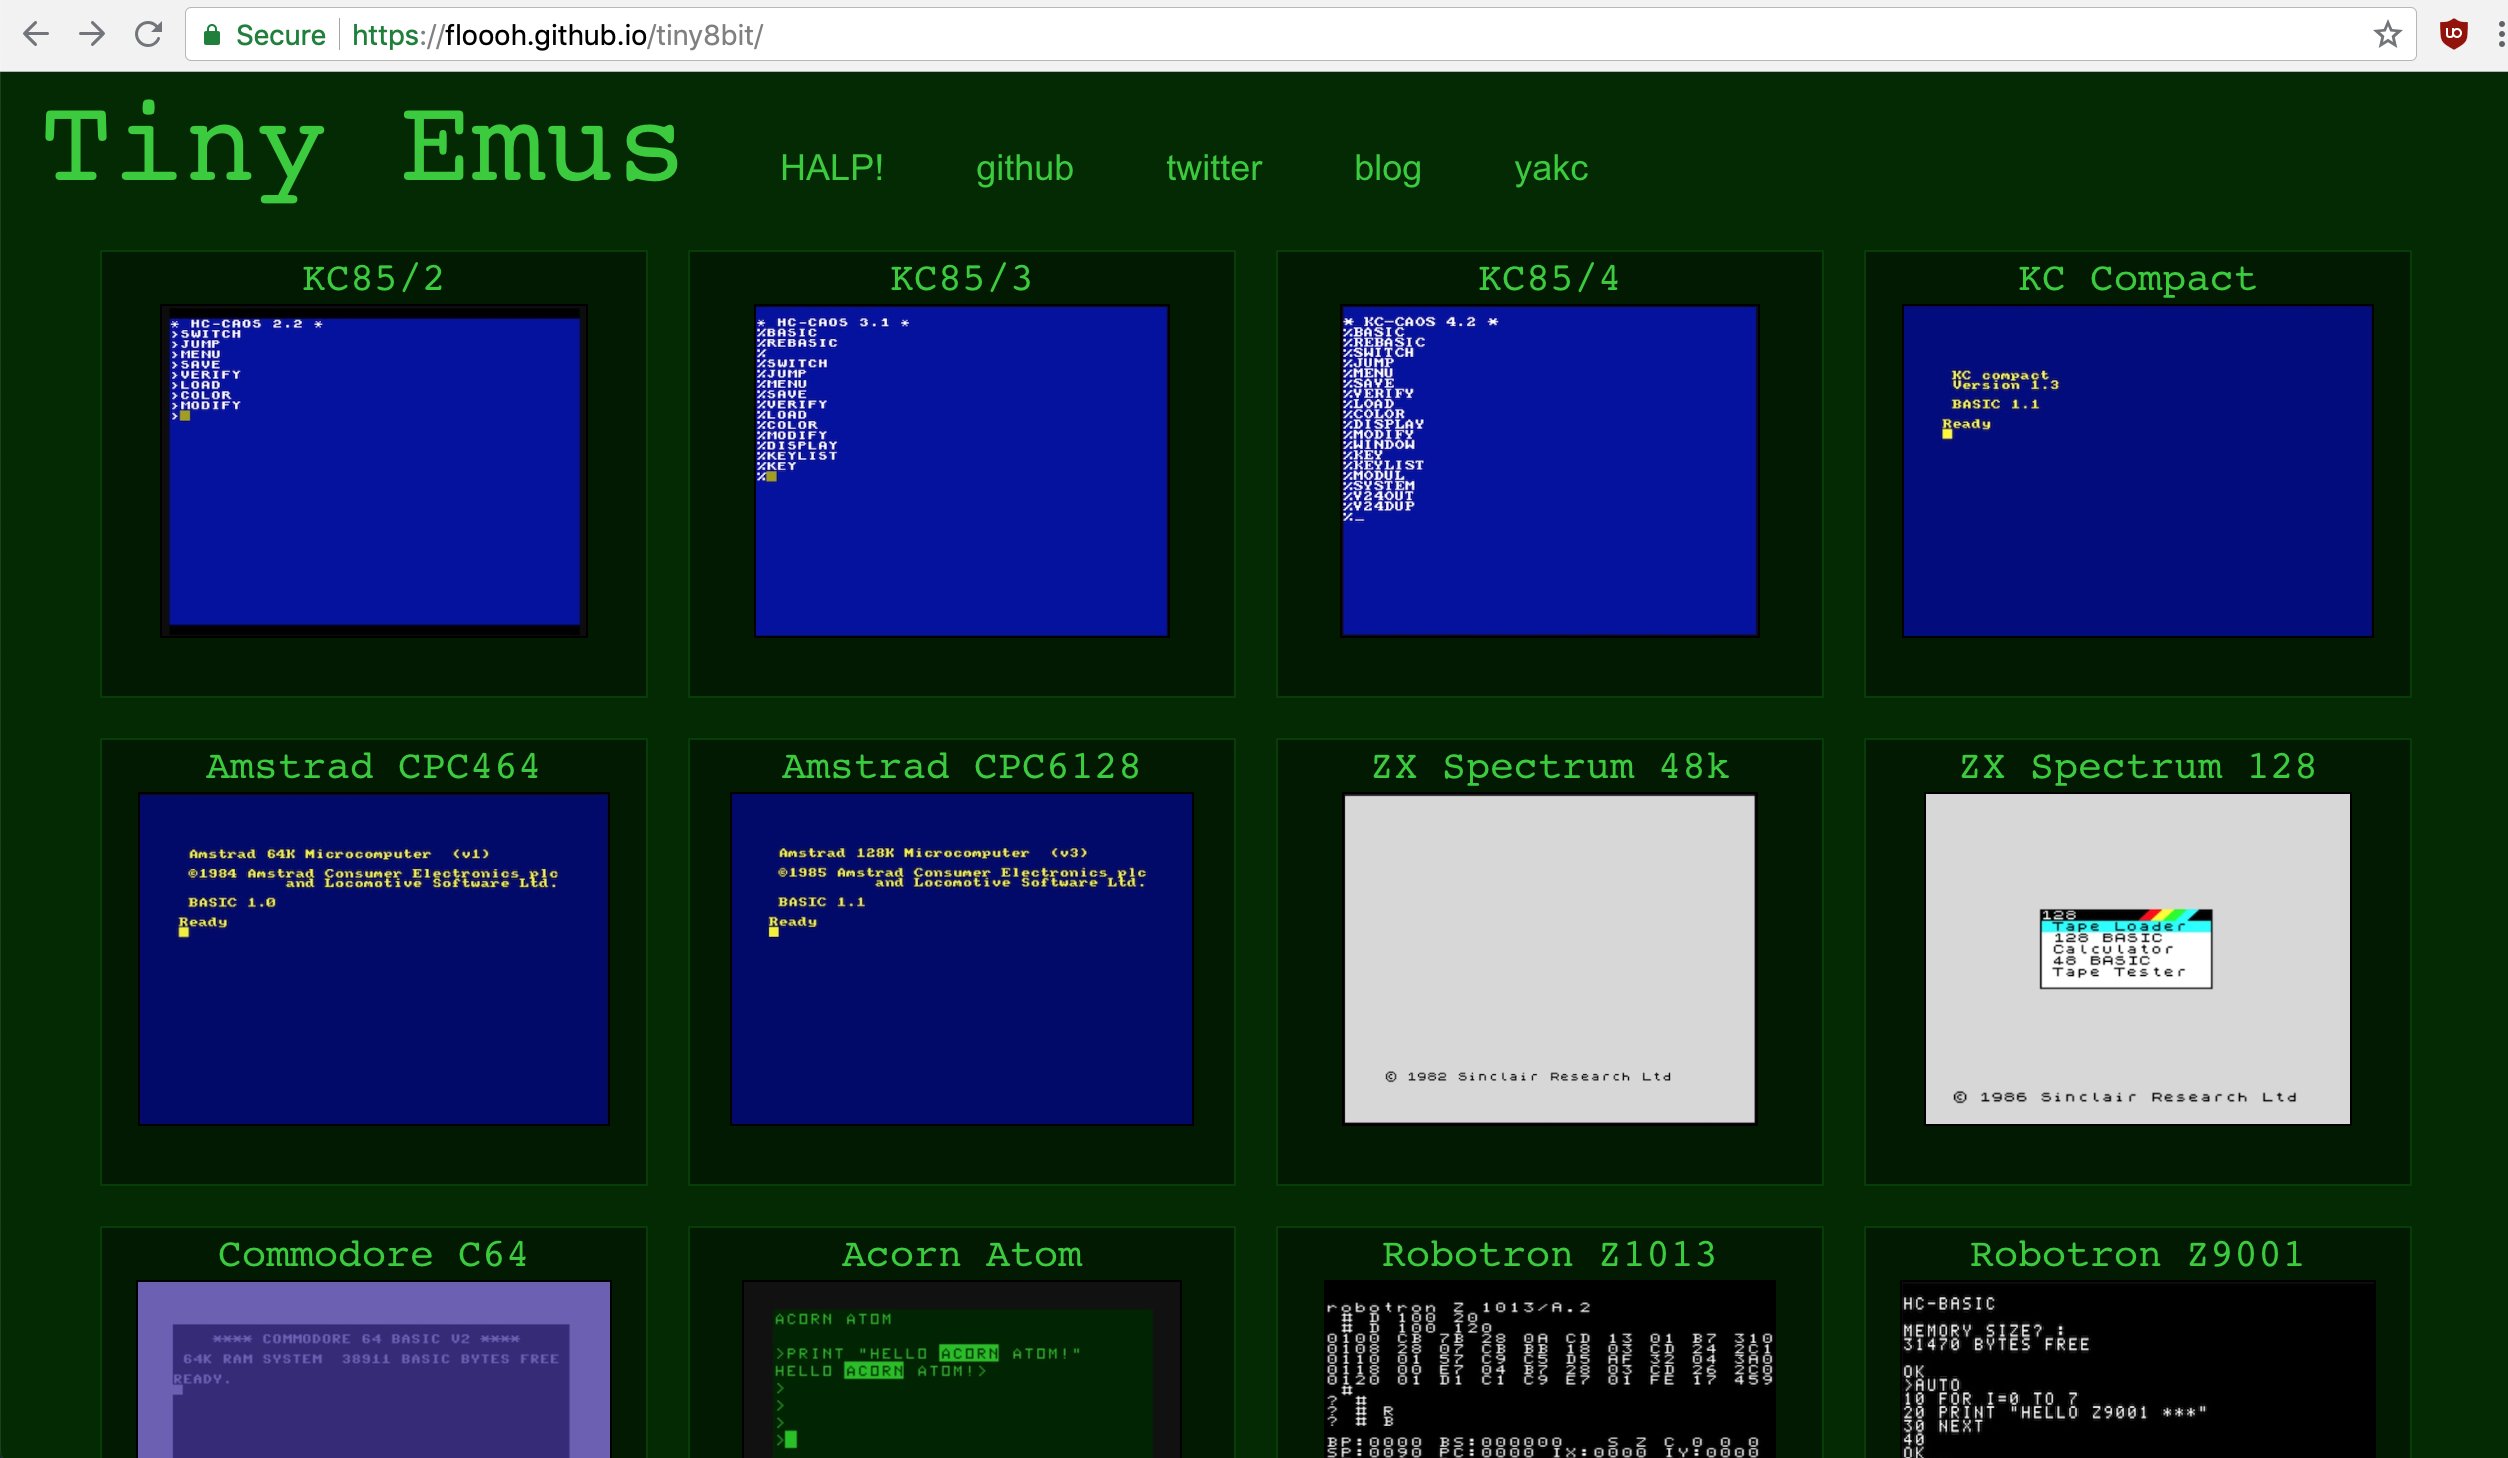
Task: Click the green Secure padlock icon
Action: pyautogui.click(x=212, y=36)
